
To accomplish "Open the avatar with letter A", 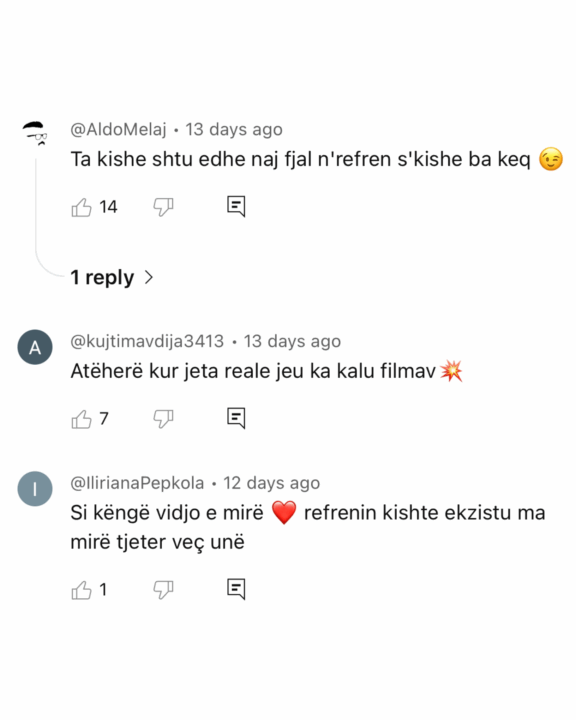I will 35,347.
